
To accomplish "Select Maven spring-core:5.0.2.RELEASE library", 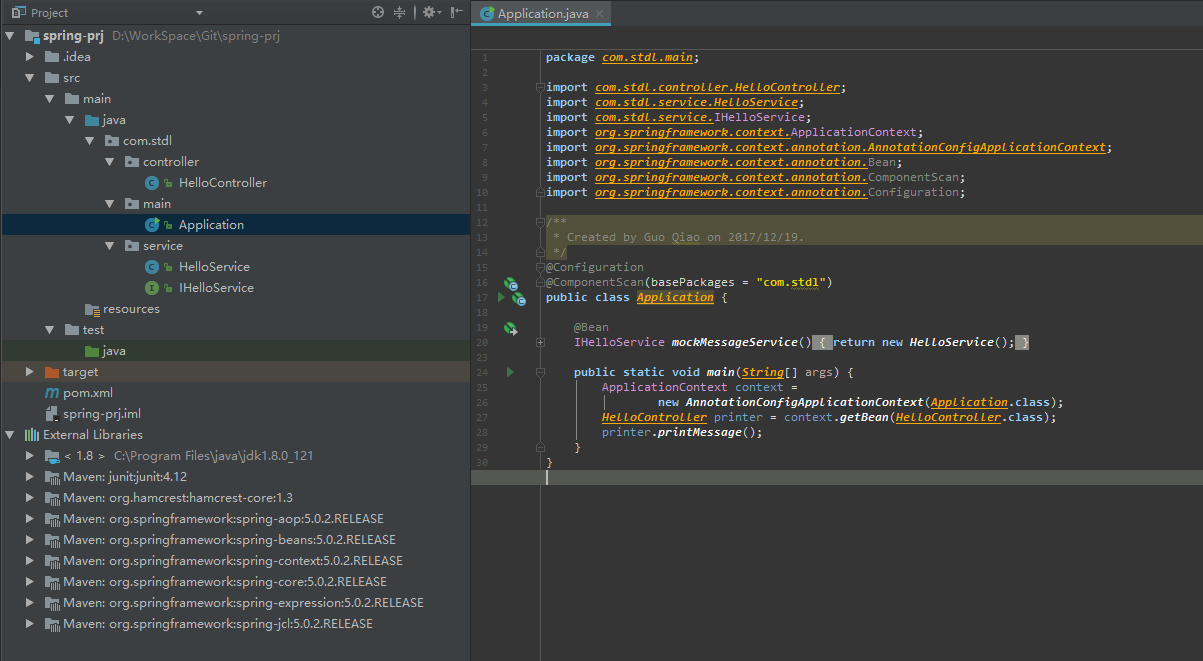I will (x=225, y=582).
